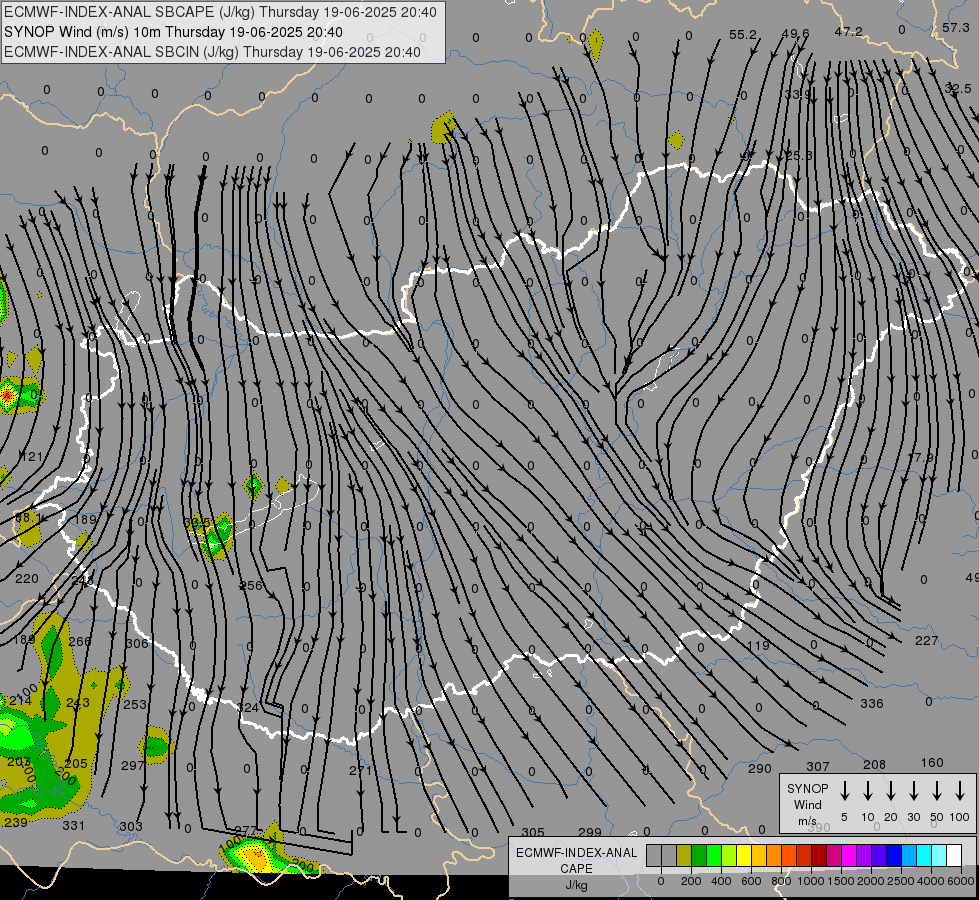Click the 324 value on the map
Screen dimensions: 979x900
pyautogui.click(x=248, y=708)
